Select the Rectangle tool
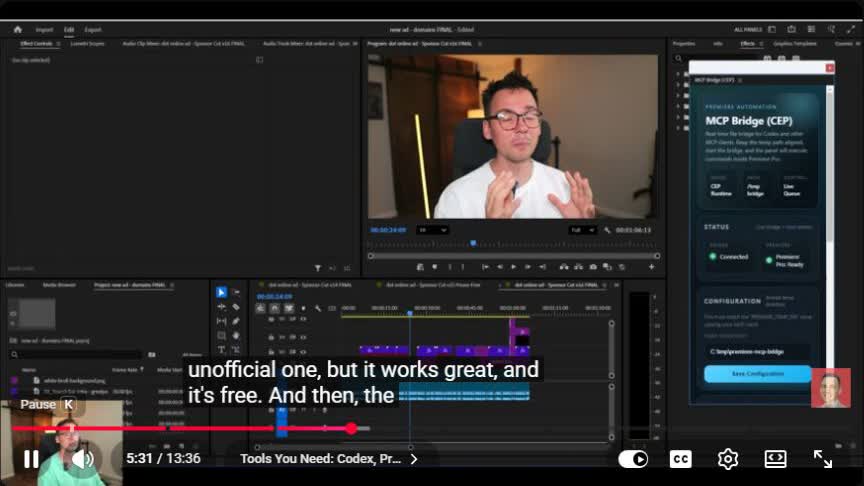The width and height of the screenshot is (864, 486). (x=221, y=335)
